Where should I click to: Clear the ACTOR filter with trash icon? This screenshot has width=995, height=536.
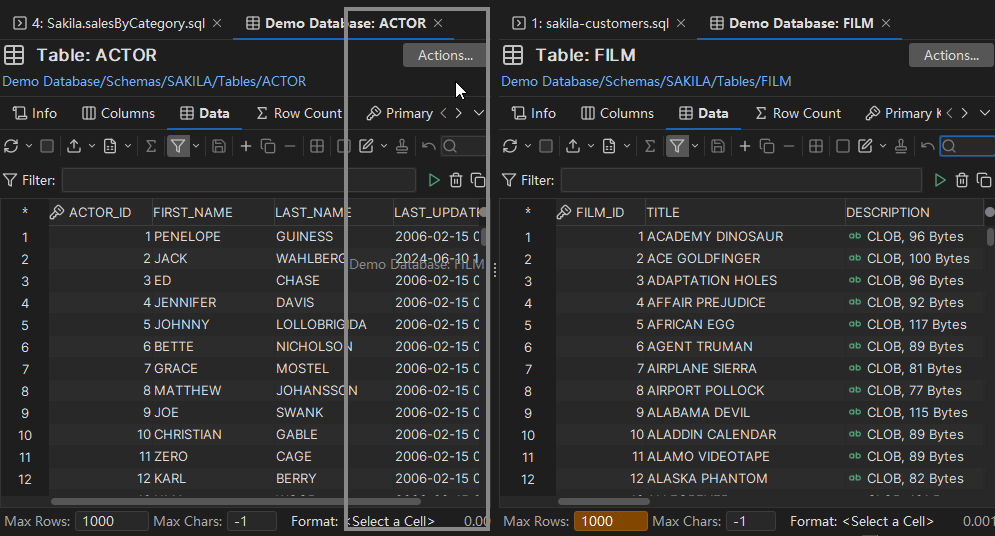456,180
